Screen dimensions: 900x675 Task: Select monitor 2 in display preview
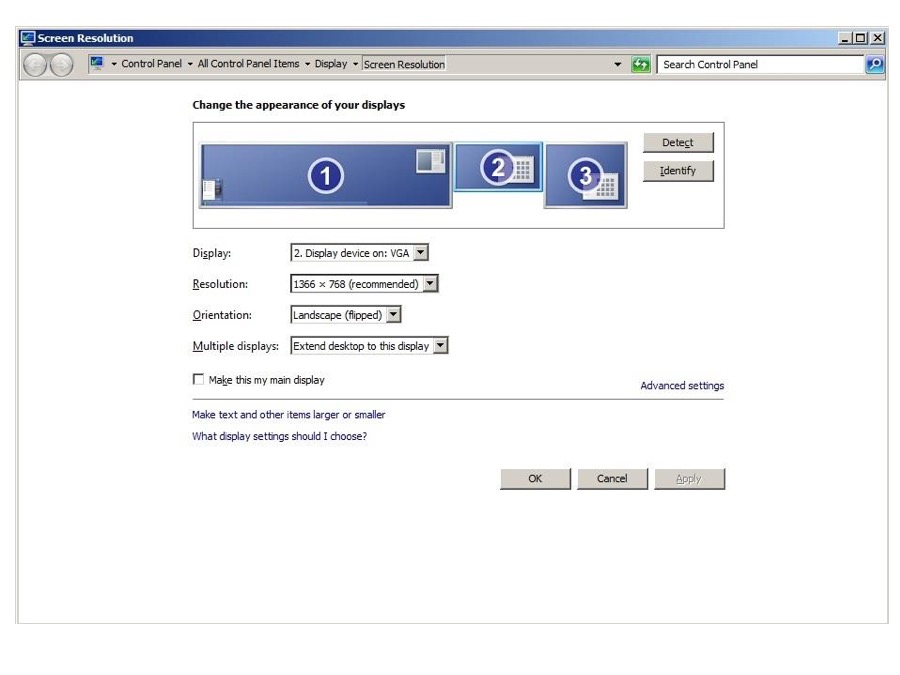[x=498, y=167]
